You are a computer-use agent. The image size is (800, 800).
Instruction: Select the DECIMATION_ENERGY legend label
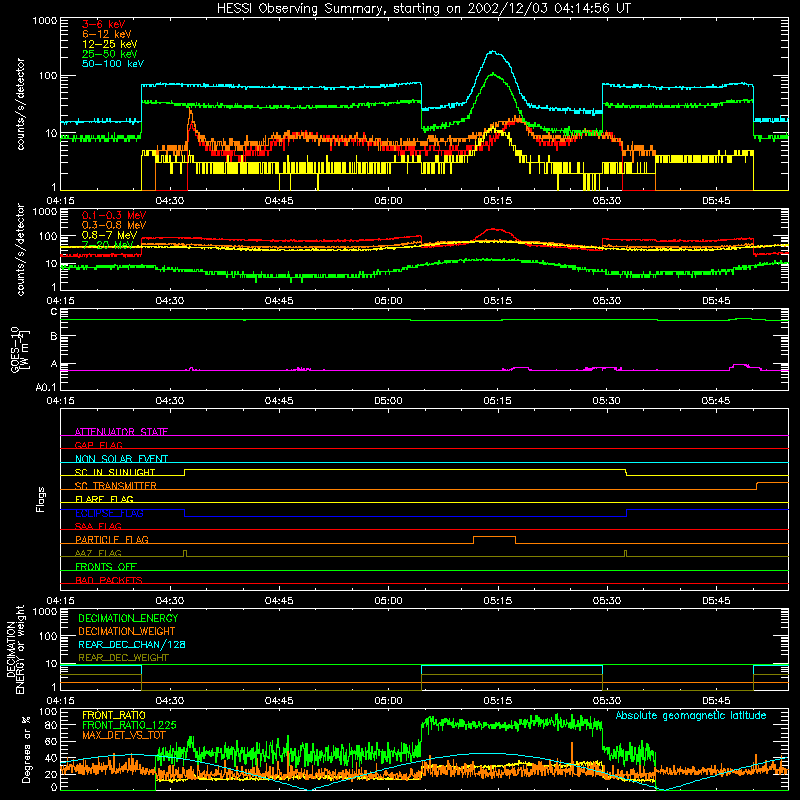128,618
